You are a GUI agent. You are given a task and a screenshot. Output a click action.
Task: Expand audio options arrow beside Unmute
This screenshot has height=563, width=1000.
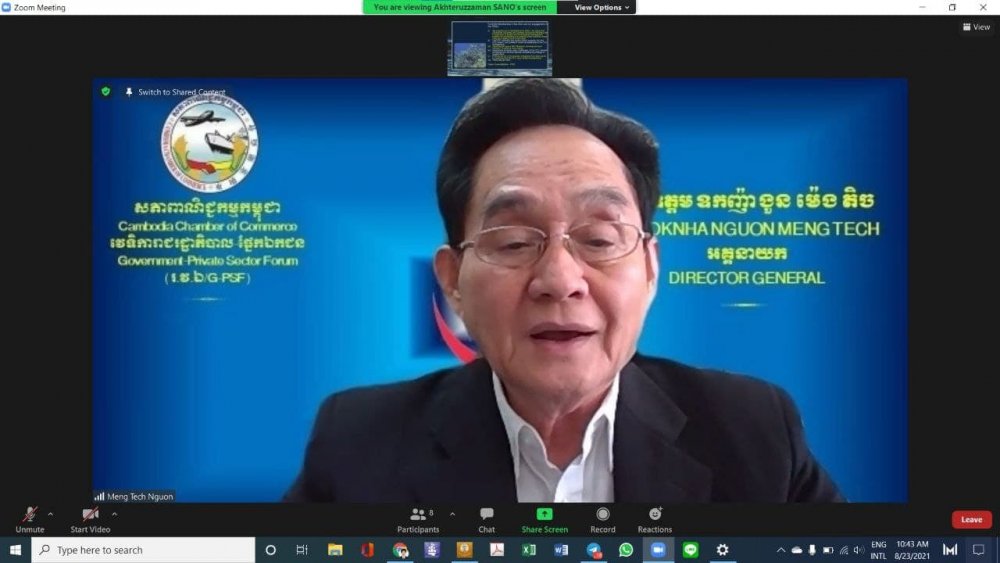click(x=51, y=514)
